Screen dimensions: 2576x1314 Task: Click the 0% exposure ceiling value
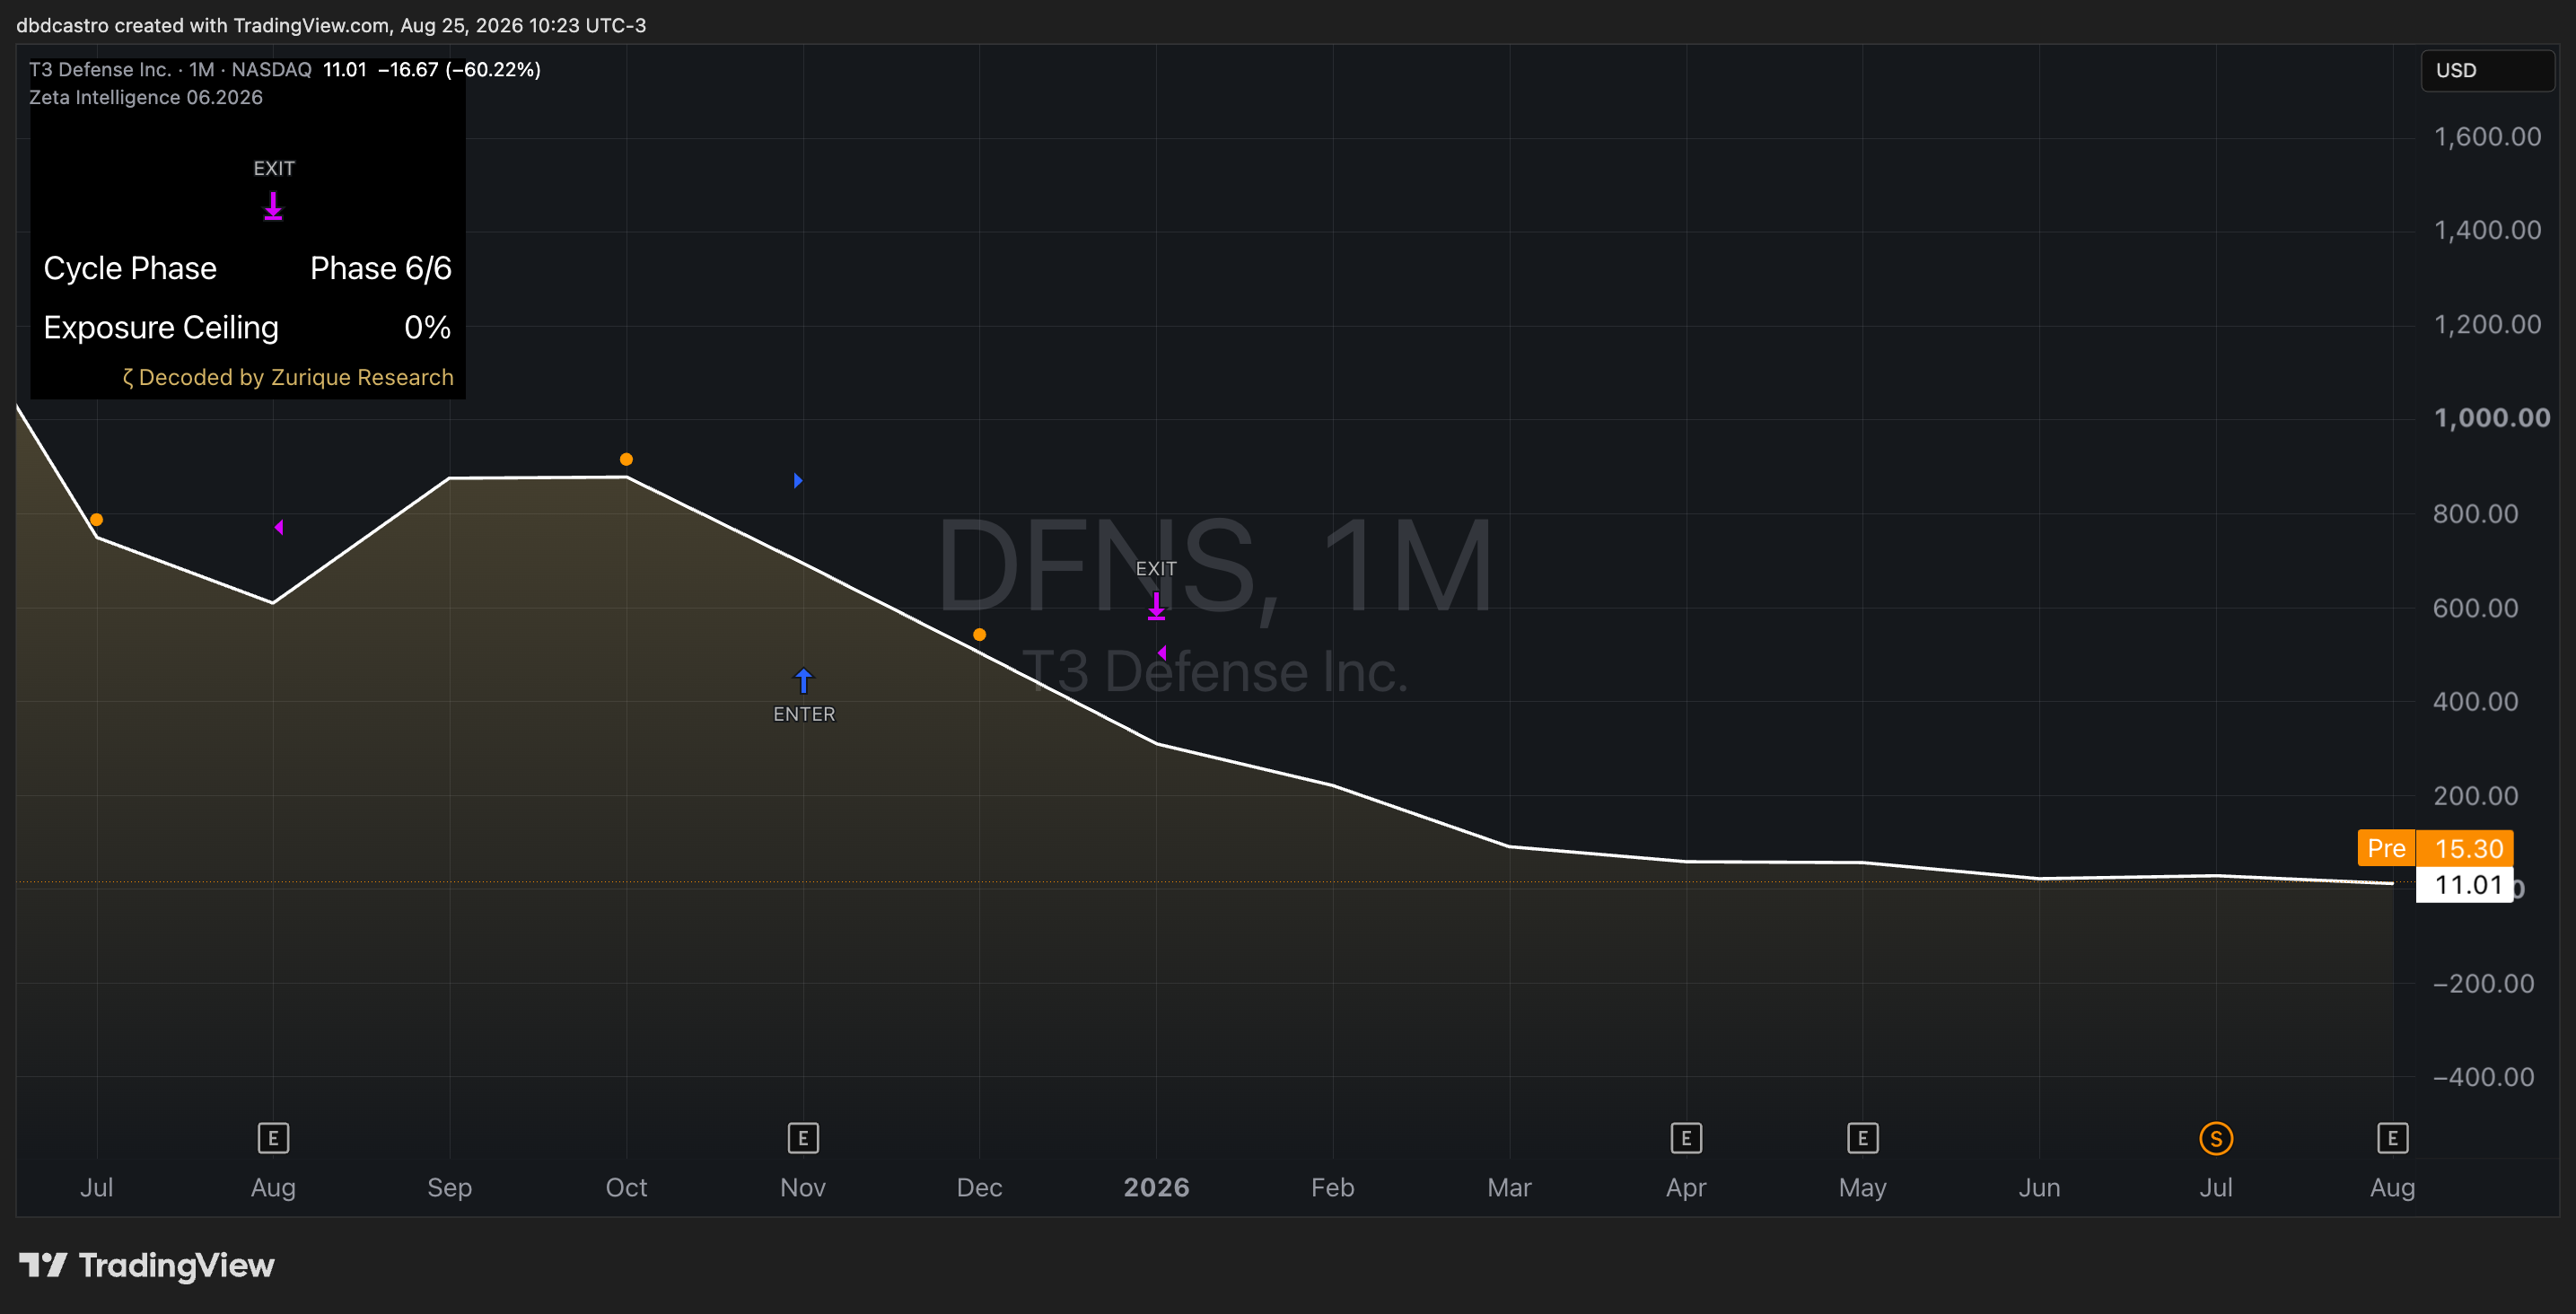point(428,327)
